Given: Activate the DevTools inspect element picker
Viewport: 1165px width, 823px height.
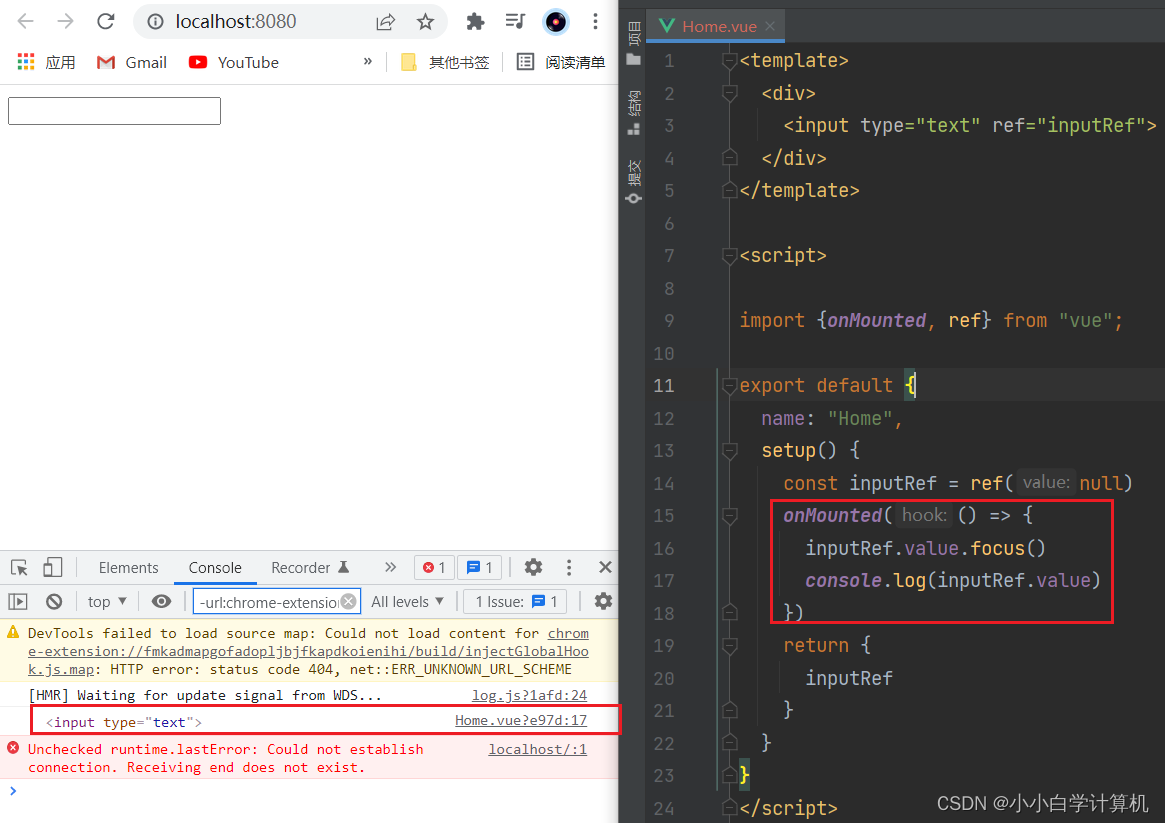Looking at the screenshot, I should (19, 567).
